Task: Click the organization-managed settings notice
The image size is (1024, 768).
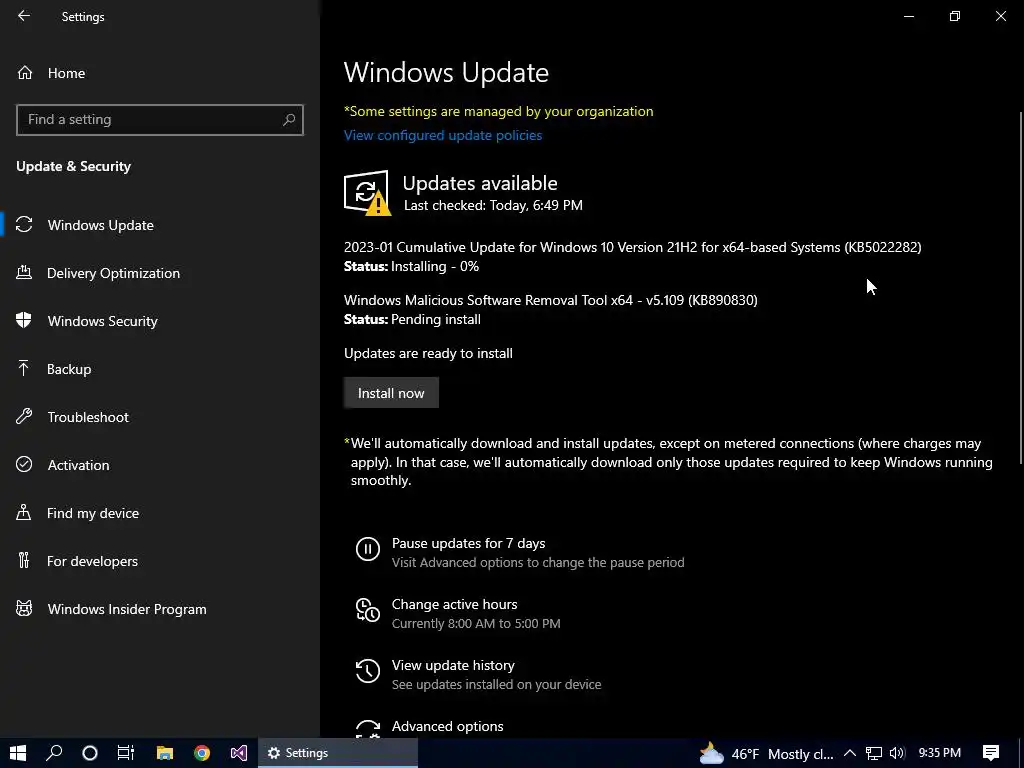Action: pos(498,111)
